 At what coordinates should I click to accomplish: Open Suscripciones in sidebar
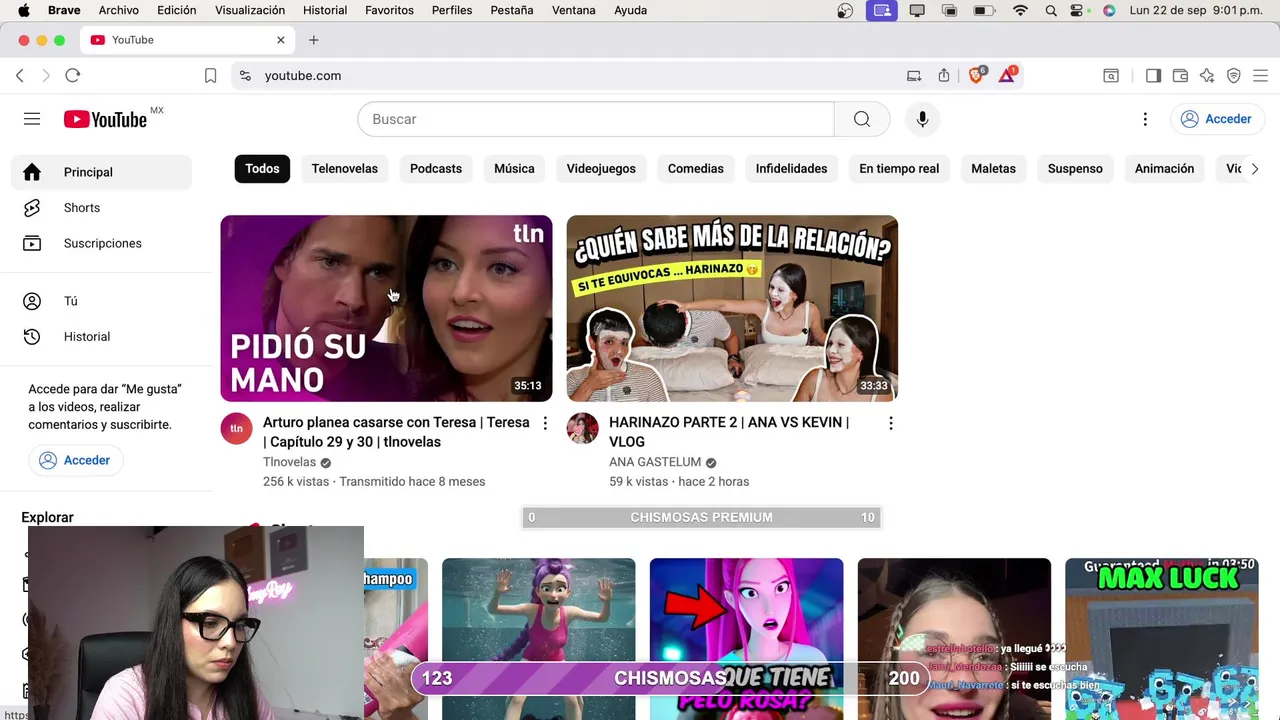(x=101, y=243)
